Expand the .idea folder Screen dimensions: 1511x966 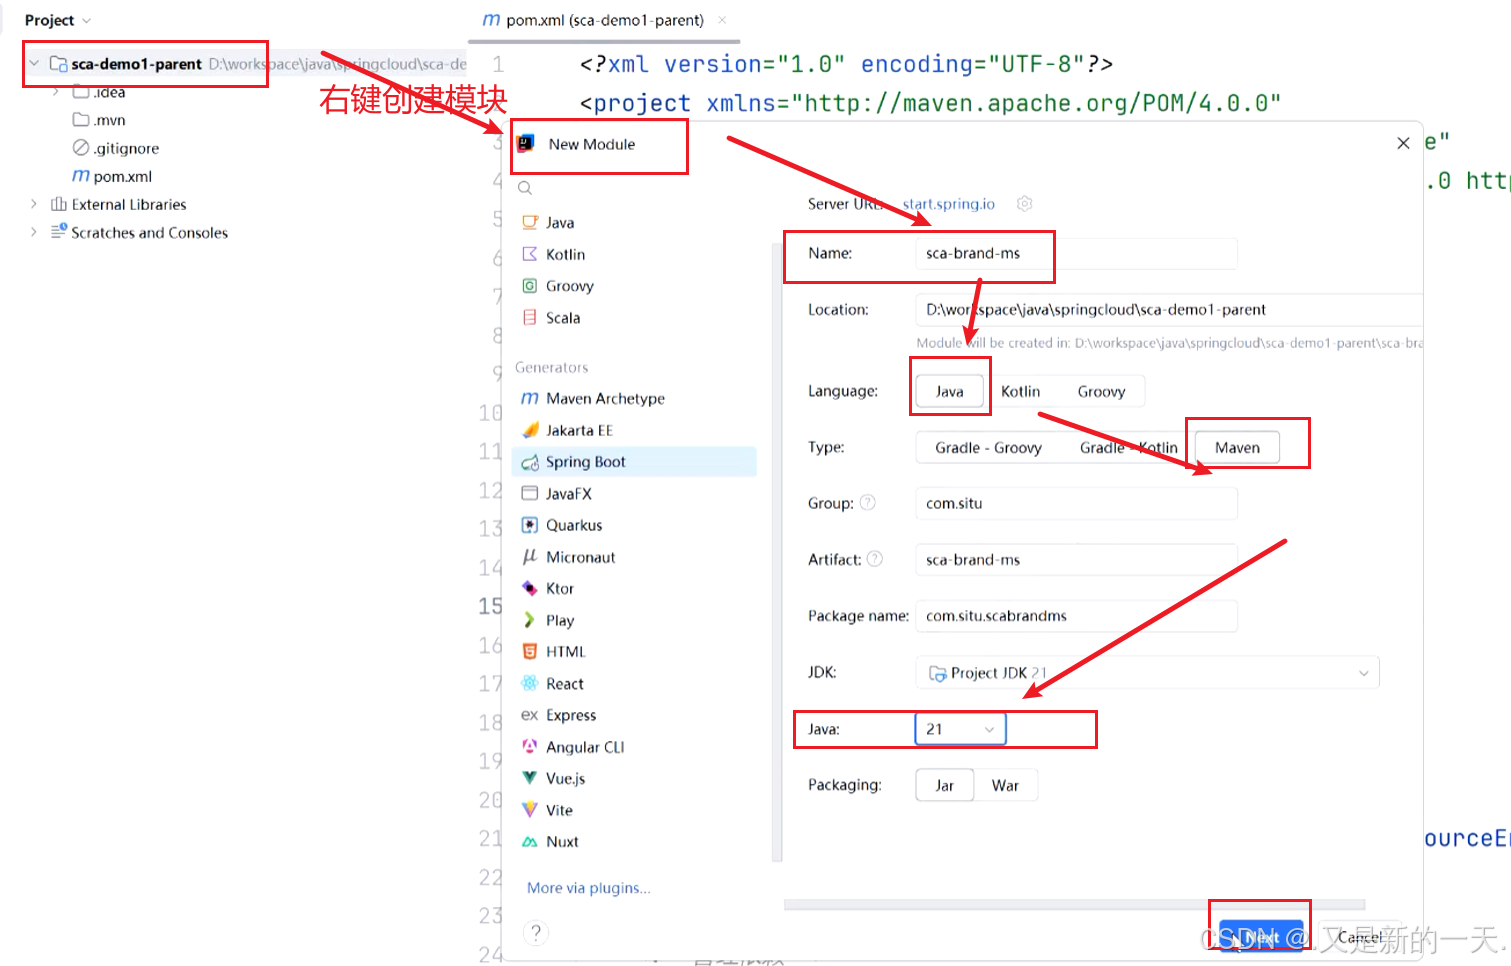[x=56, y=92]
